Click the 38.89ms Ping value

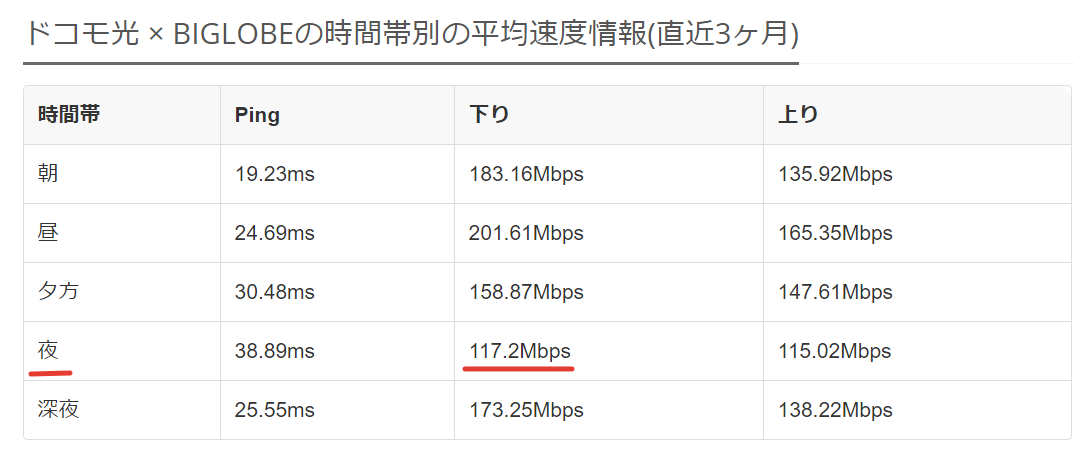tap(275, 351)
